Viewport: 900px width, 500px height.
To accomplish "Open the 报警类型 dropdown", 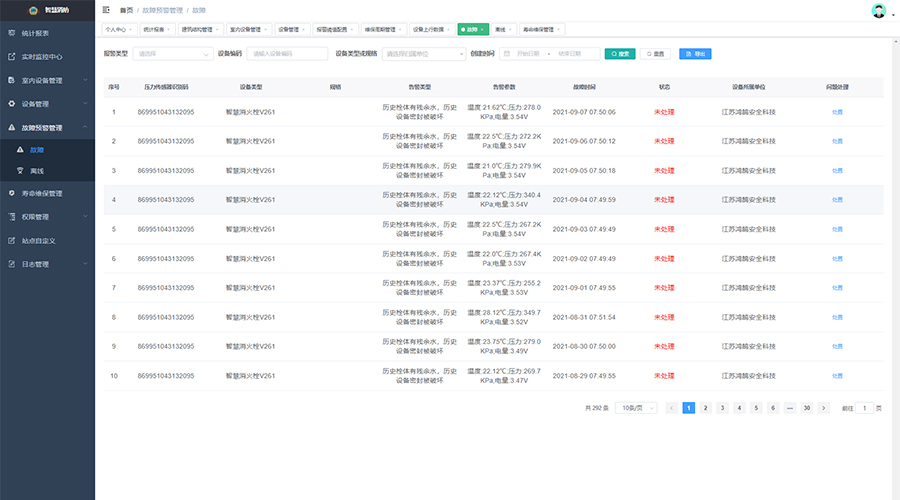I will pyautogui.click(x=171, y=53).
